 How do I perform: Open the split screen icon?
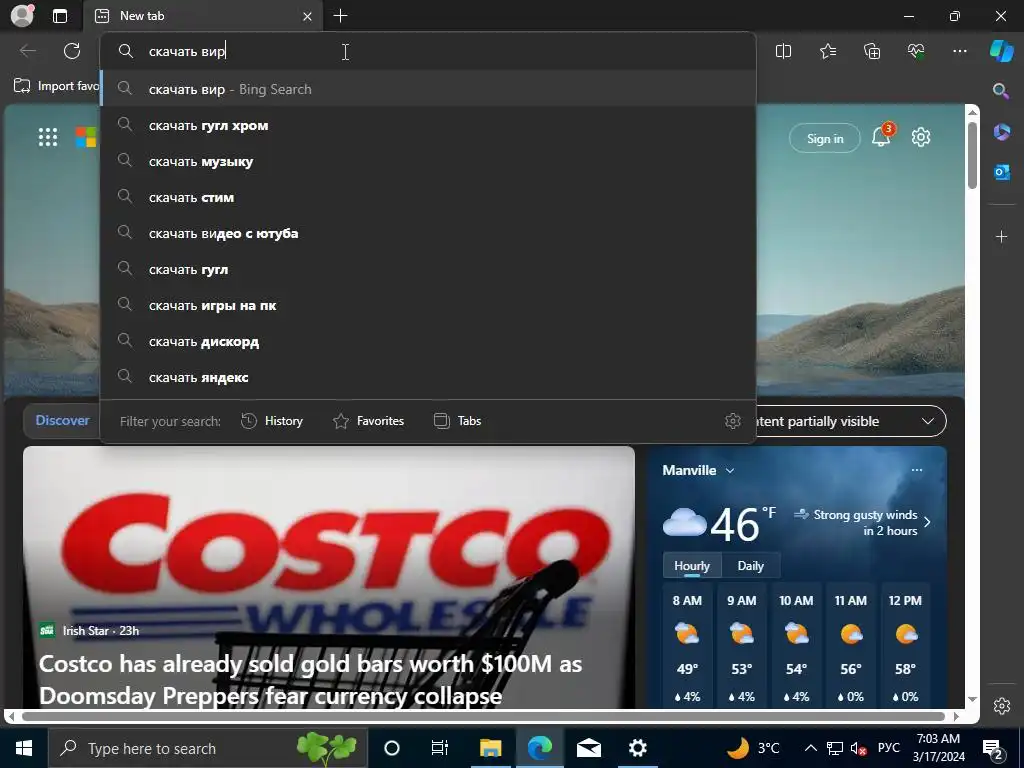click(x=783, y=51)
